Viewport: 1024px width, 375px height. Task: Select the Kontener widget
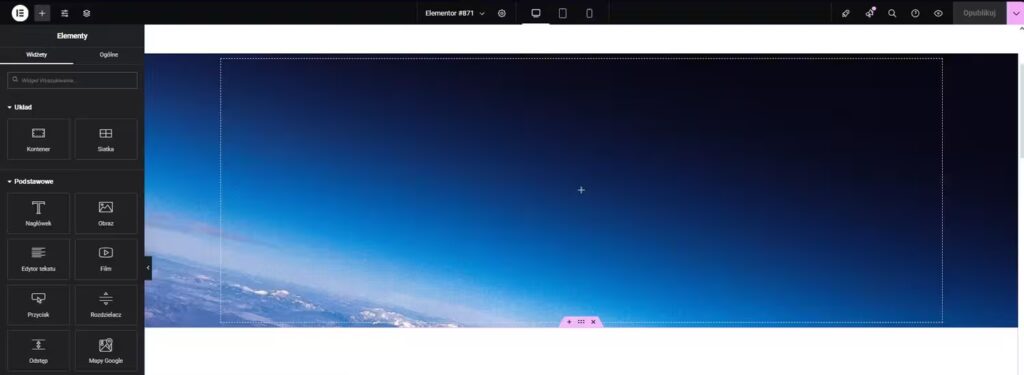(39, 139)
